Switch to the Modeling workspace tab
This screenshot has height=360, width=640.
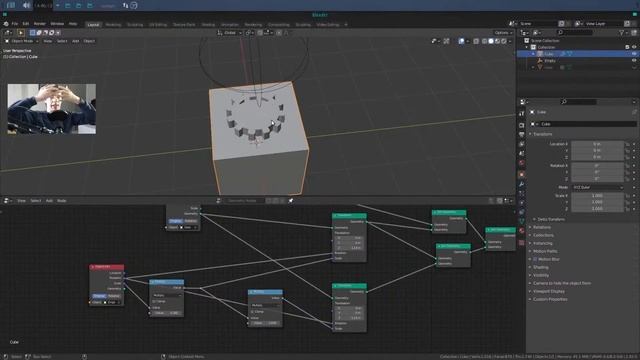pyautogui.click(x=113, y=24)
